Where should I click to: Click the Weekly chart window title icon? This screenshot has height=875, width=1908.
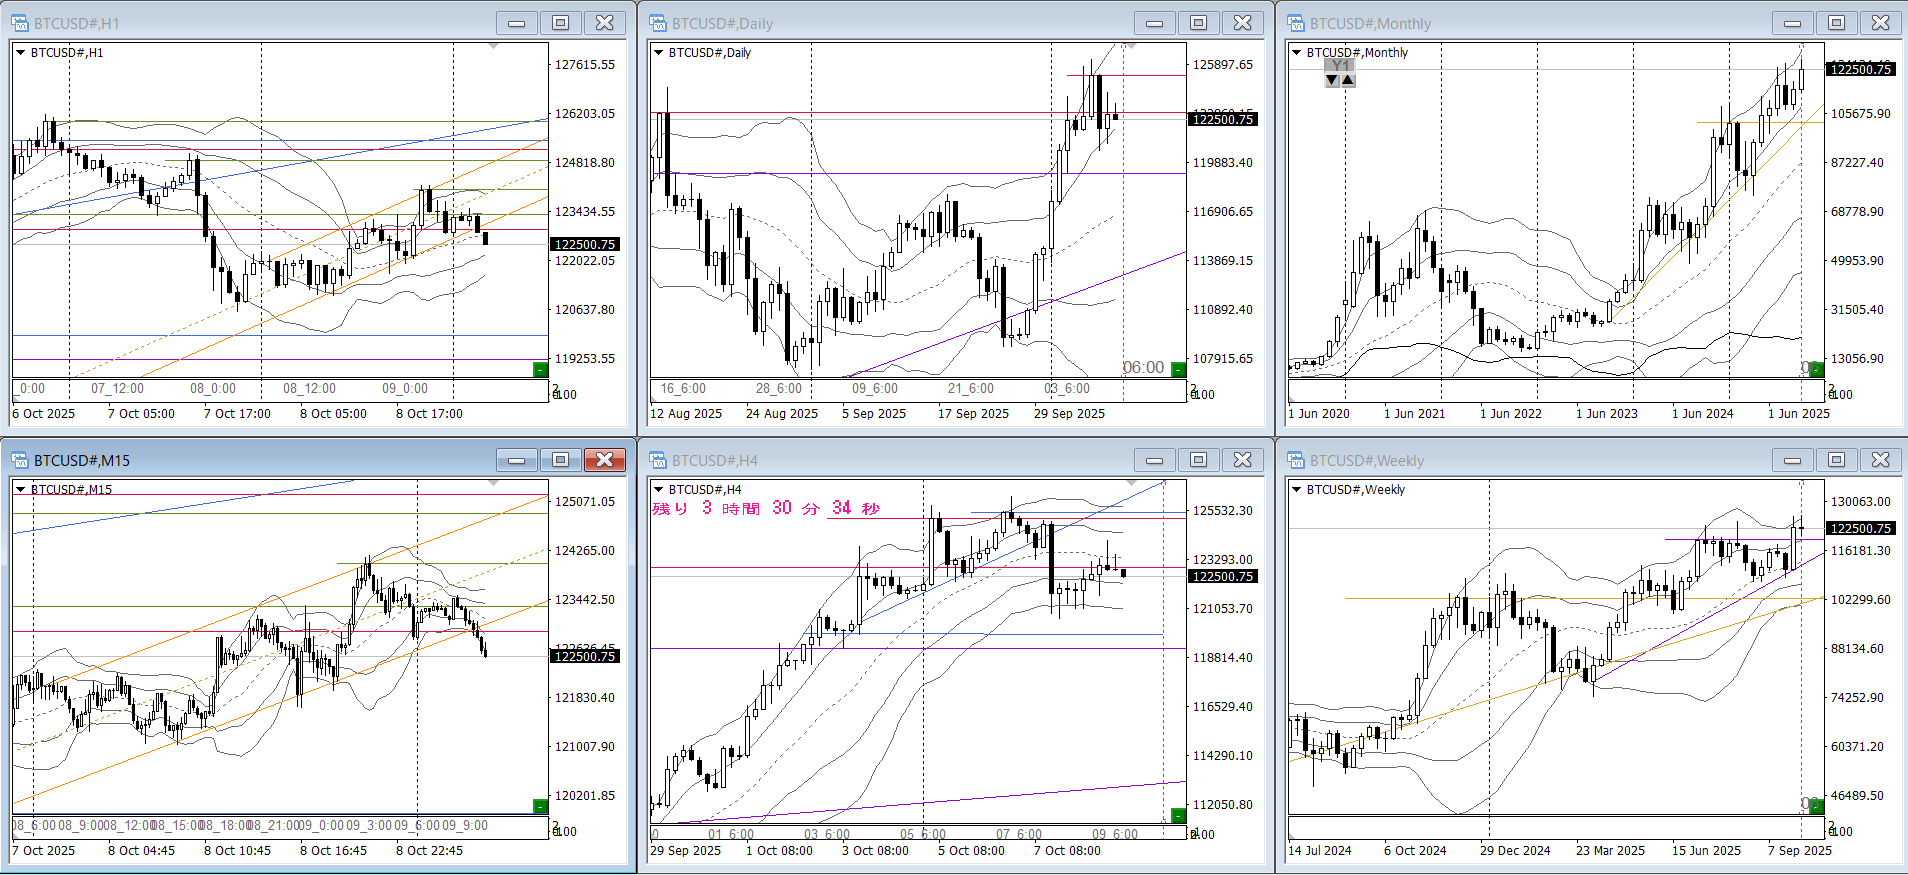tap(1296, 460)
